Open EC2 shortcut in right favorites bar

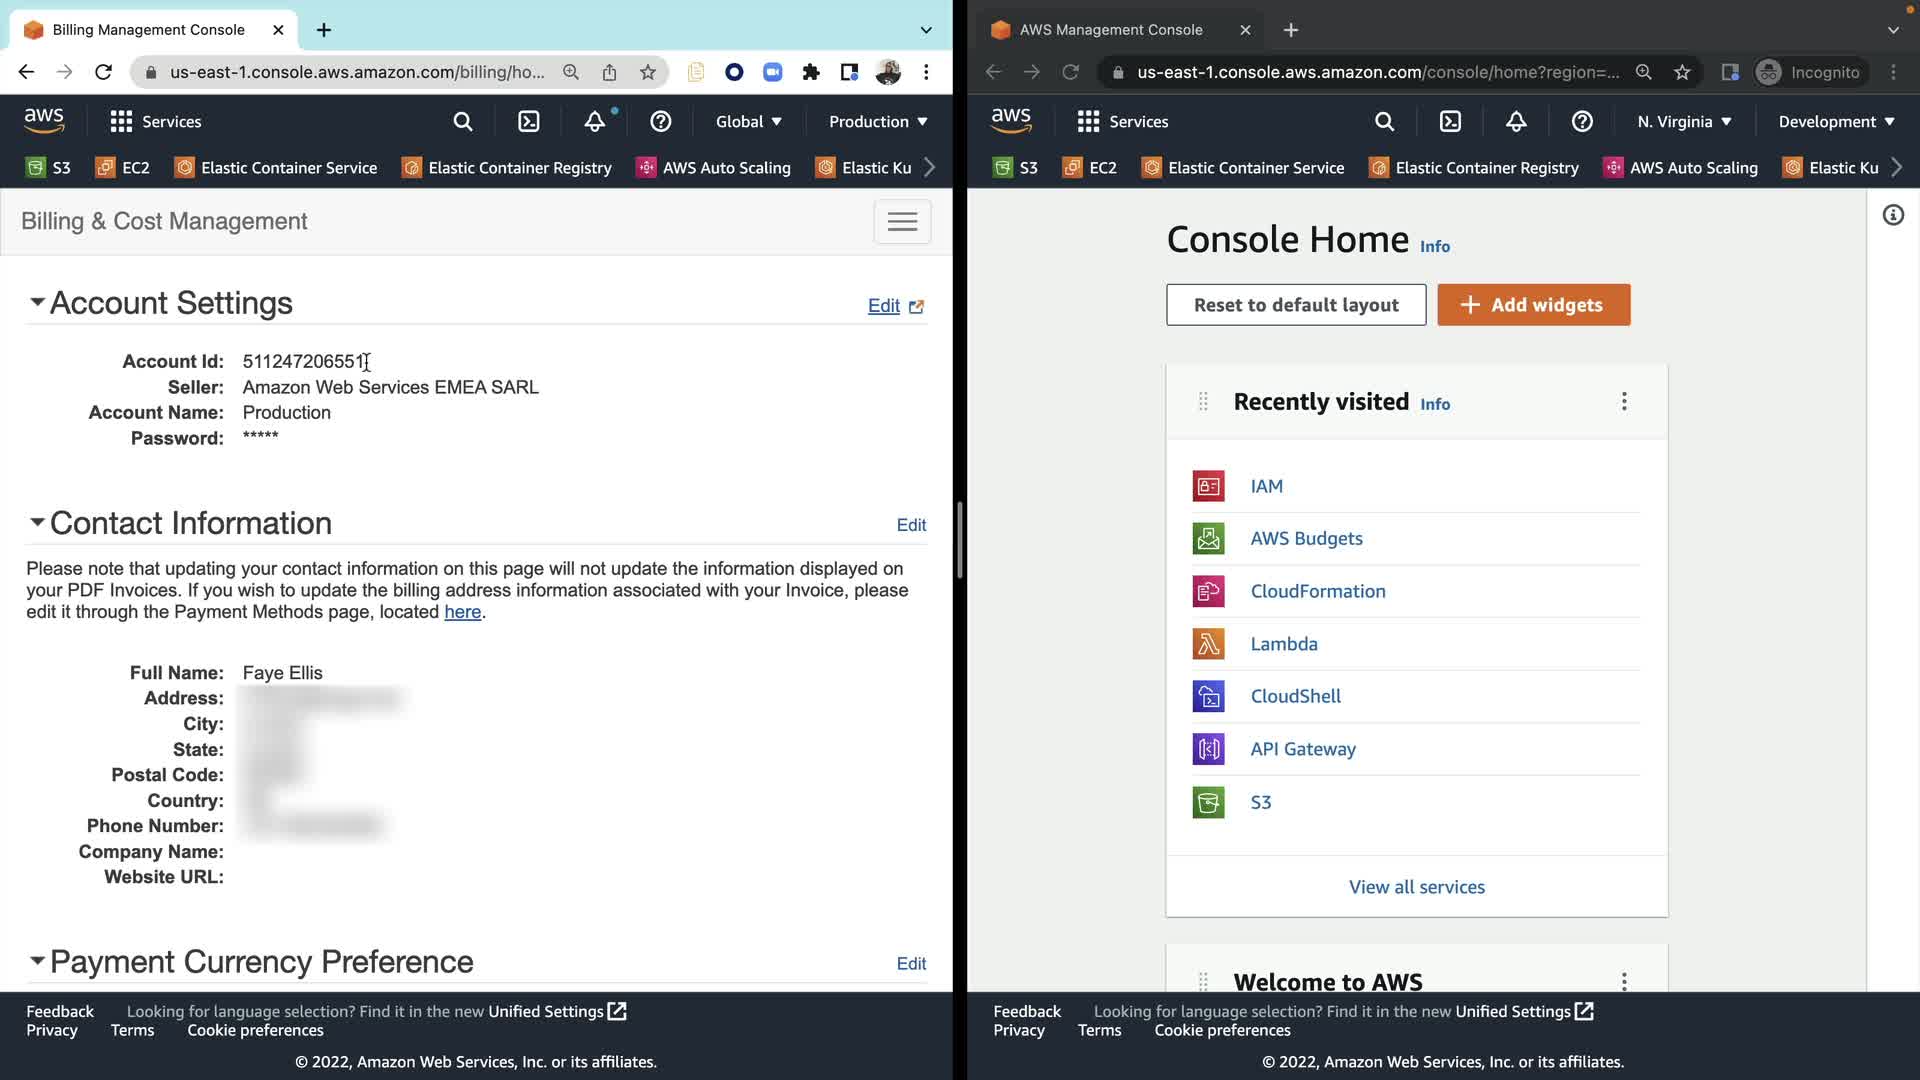point(1090,168)
